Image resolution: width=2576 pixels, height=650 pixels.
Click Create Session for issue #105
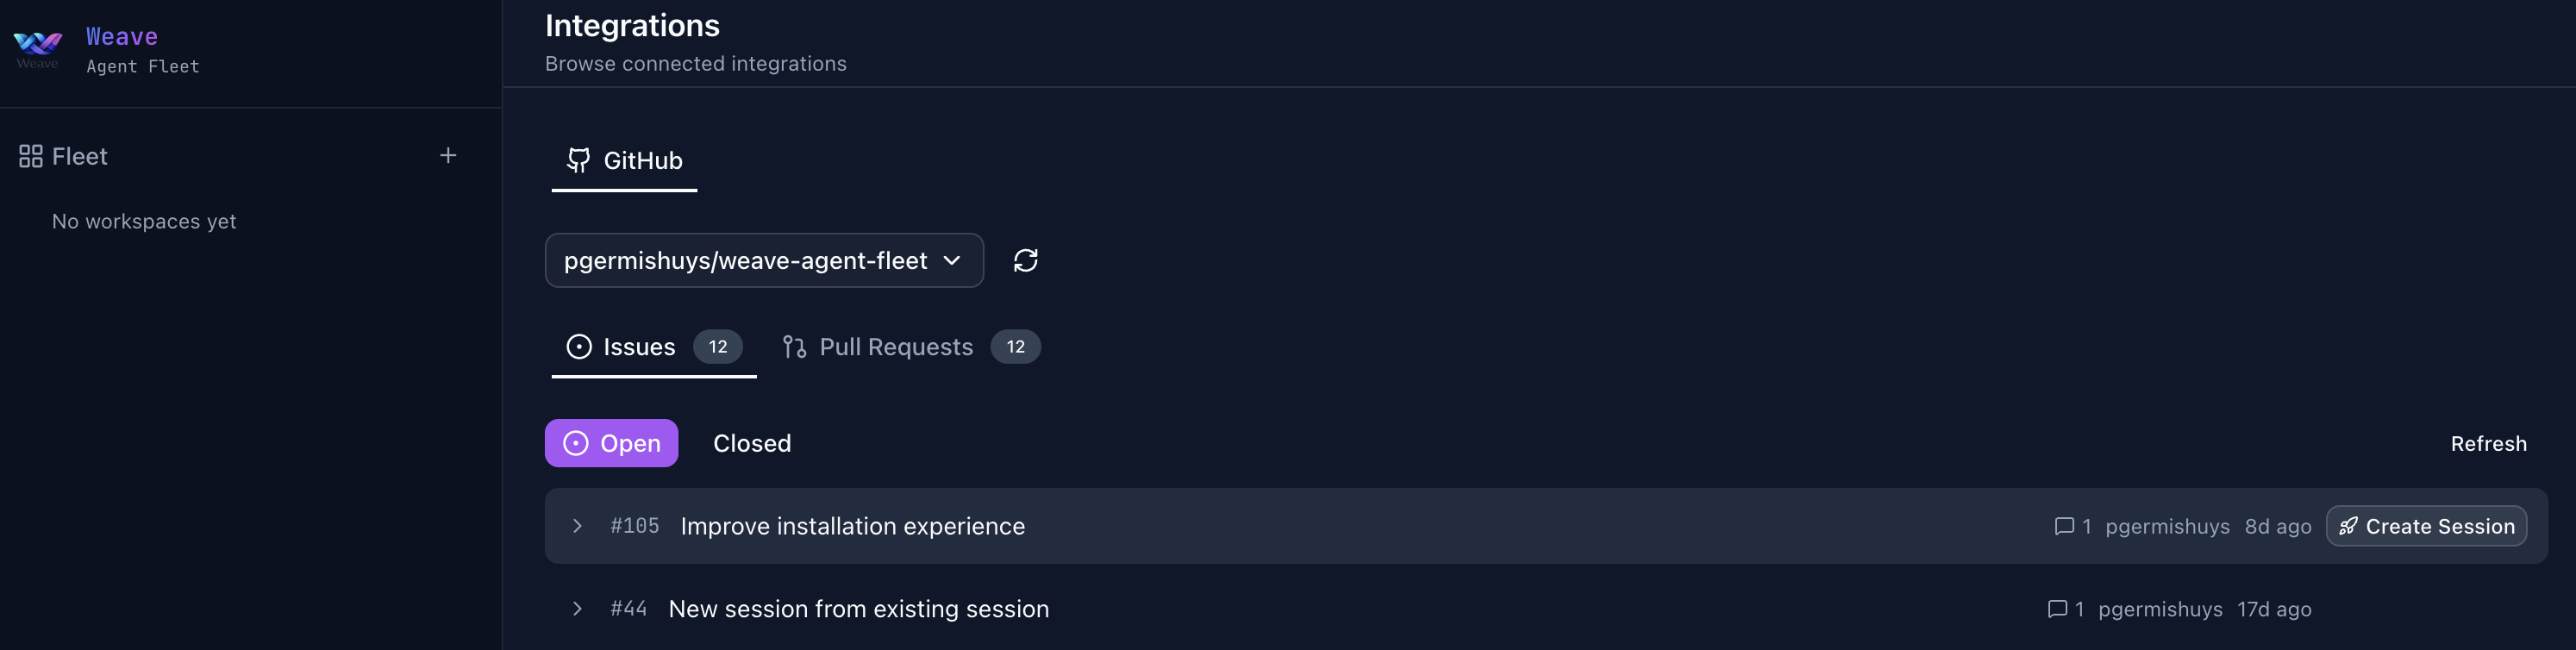2425,526
